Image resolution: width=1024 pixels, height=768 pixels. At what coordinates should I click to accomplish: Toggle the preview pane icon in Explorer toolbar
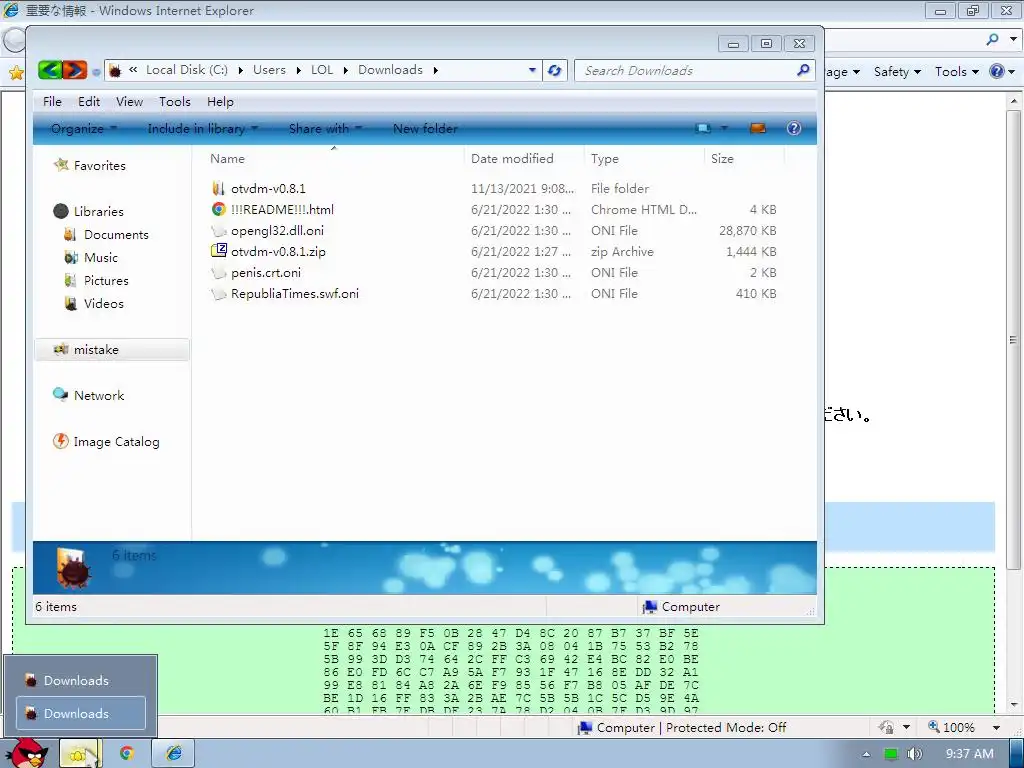pyautogui.click(x=758, y=128)
